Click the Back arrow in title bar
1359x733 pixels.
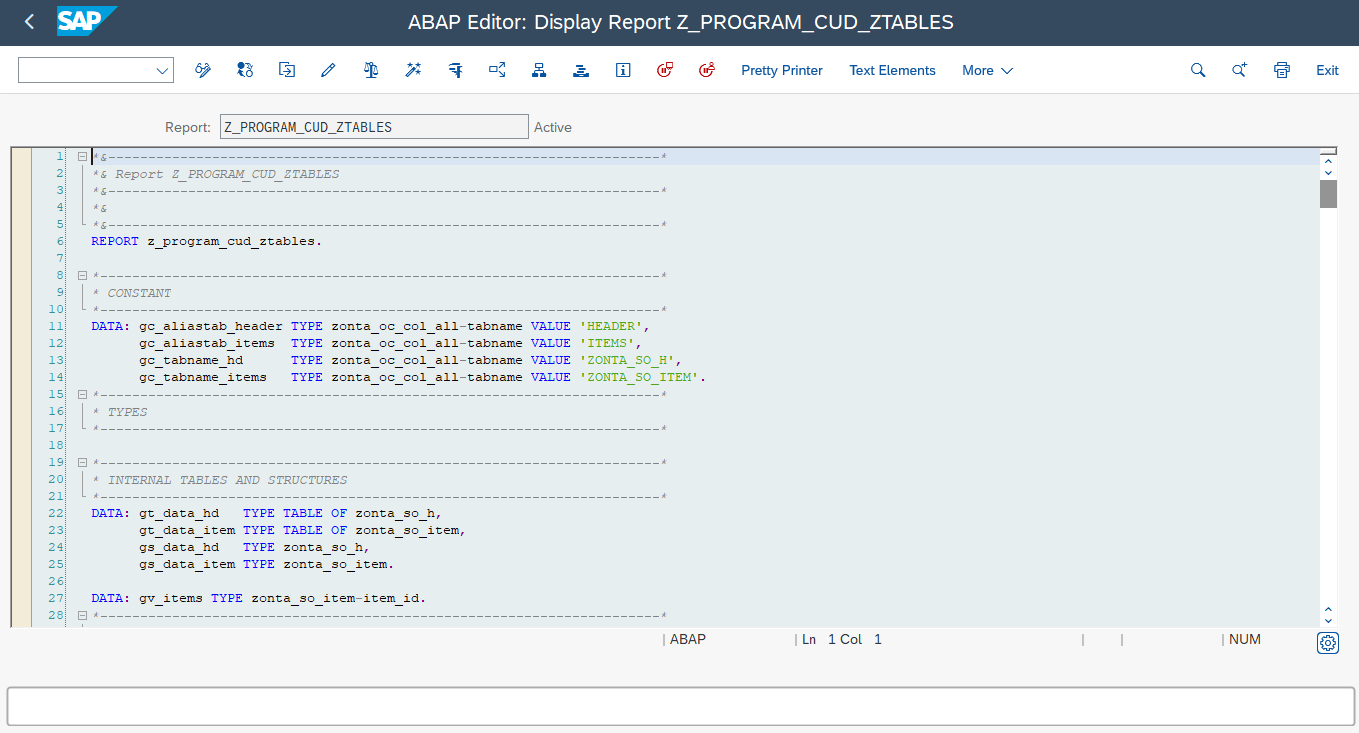tap(29, 21)
